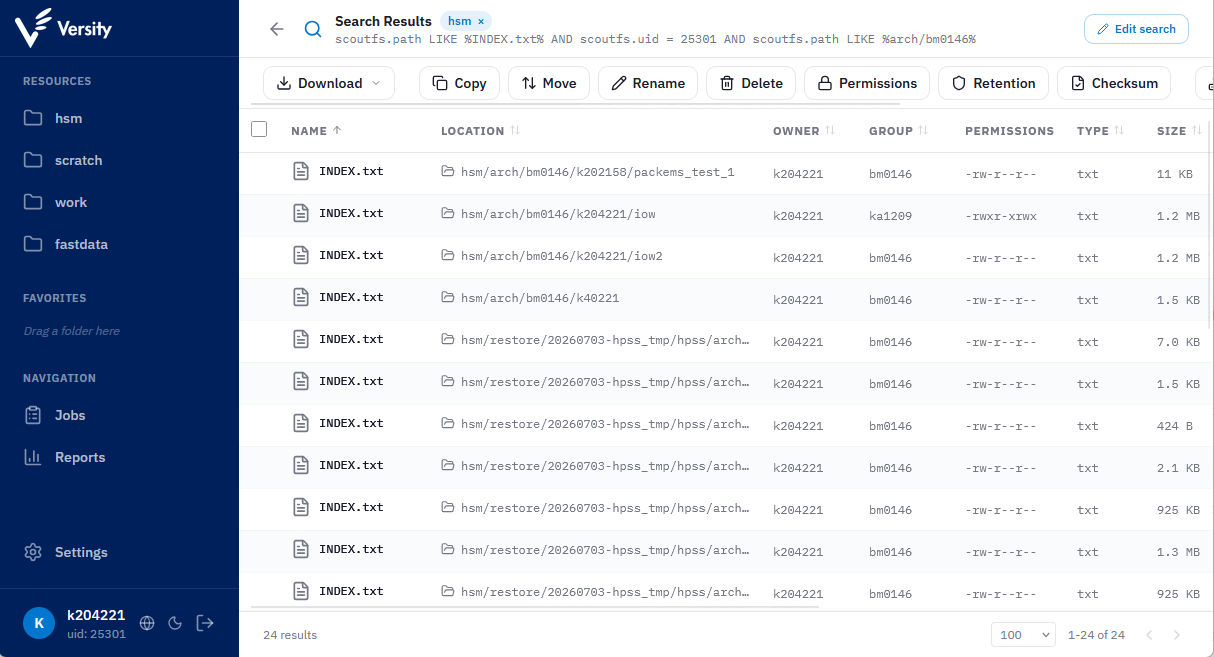The height and width of the screenshot is (657, 1214).
Task: Click the 1.3 MB size cell
Action: (1178, 552)
